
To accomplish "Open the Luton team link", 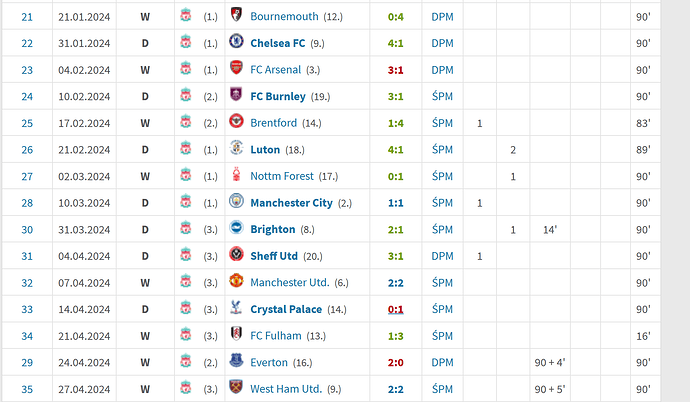I will point(265,150).
